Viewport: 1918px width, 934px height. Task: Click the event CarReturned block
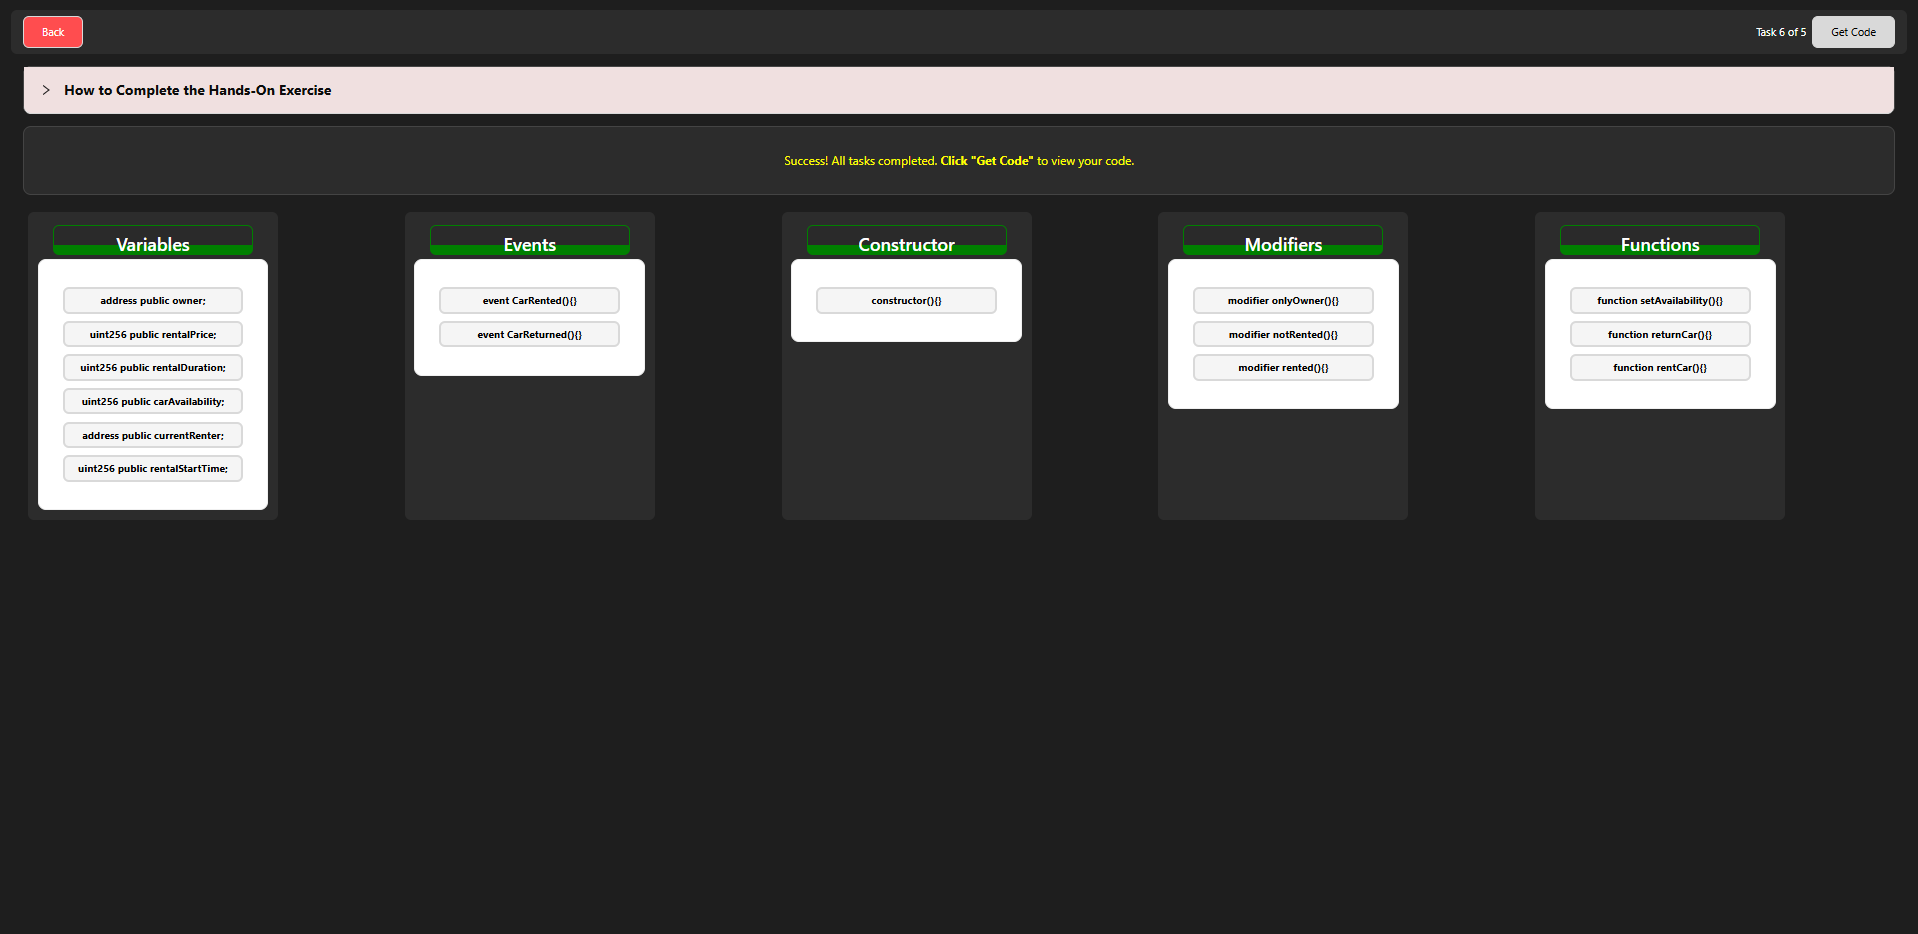pyautogui.click(x=529, y=334)
